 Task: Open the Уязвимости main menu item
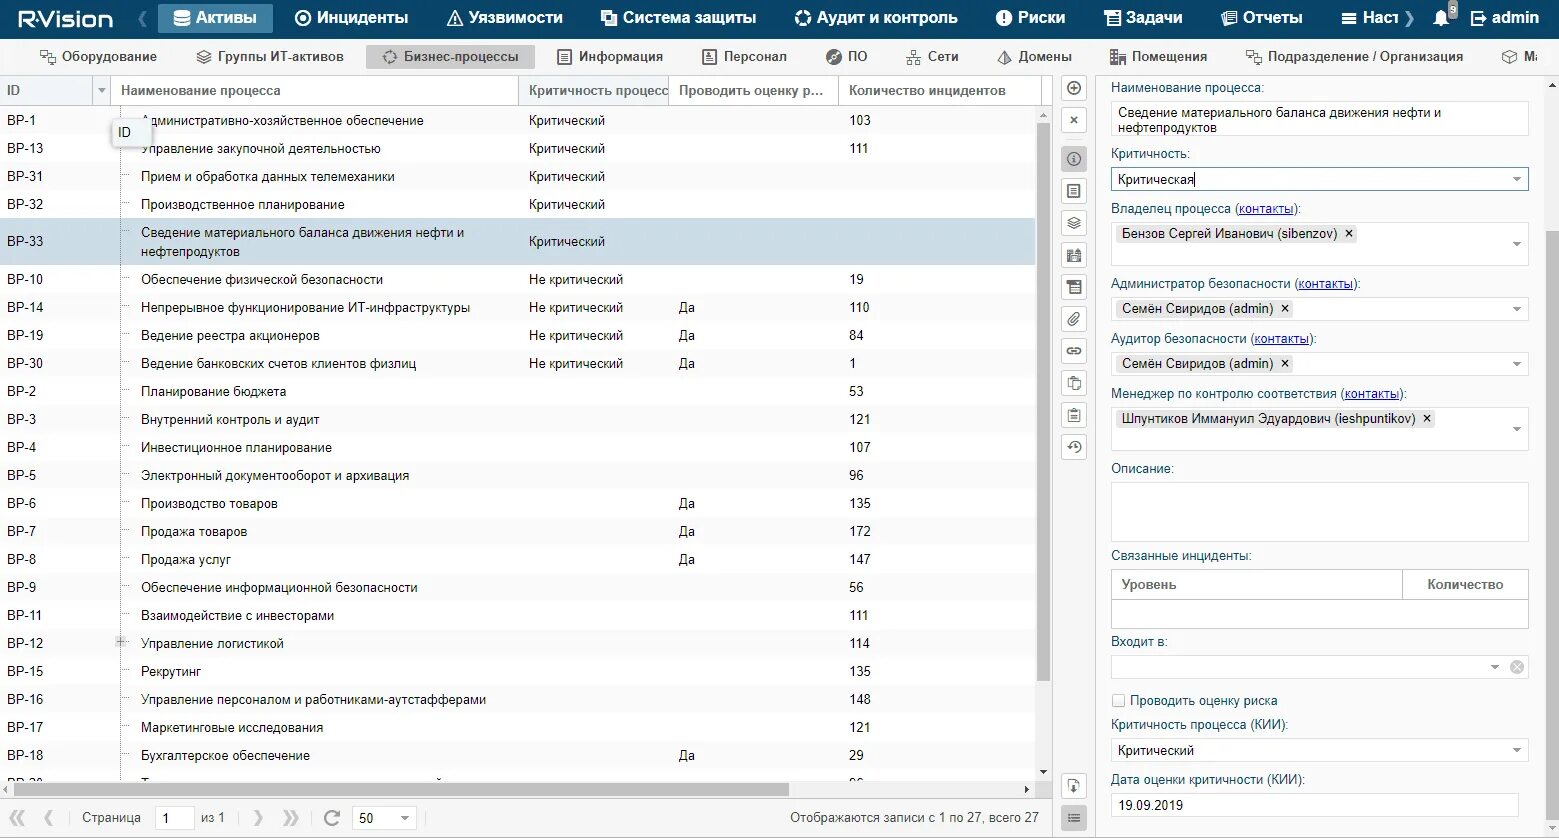(x=505, y=18)
